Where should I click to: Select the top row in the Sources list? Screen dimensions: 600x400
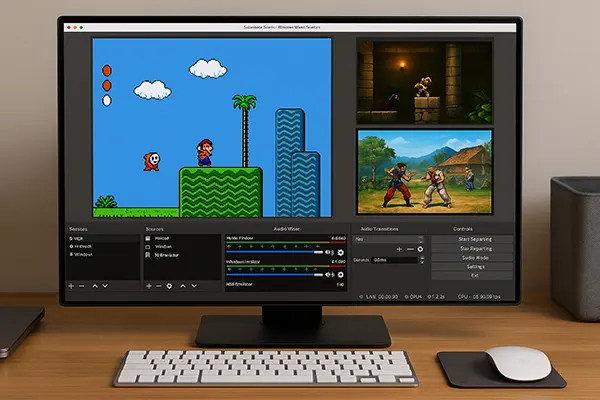[182, 238]
